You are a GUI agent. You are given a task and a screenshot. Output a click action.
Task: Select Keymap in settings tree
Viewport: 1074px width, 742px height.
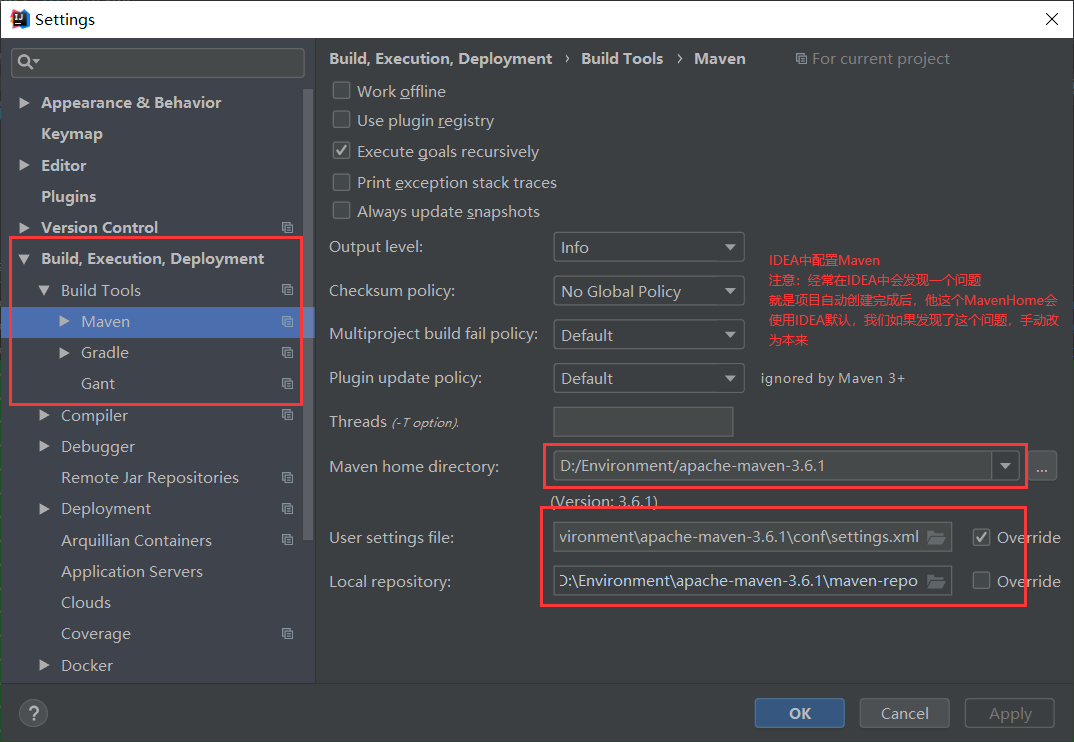coord(72,134)
